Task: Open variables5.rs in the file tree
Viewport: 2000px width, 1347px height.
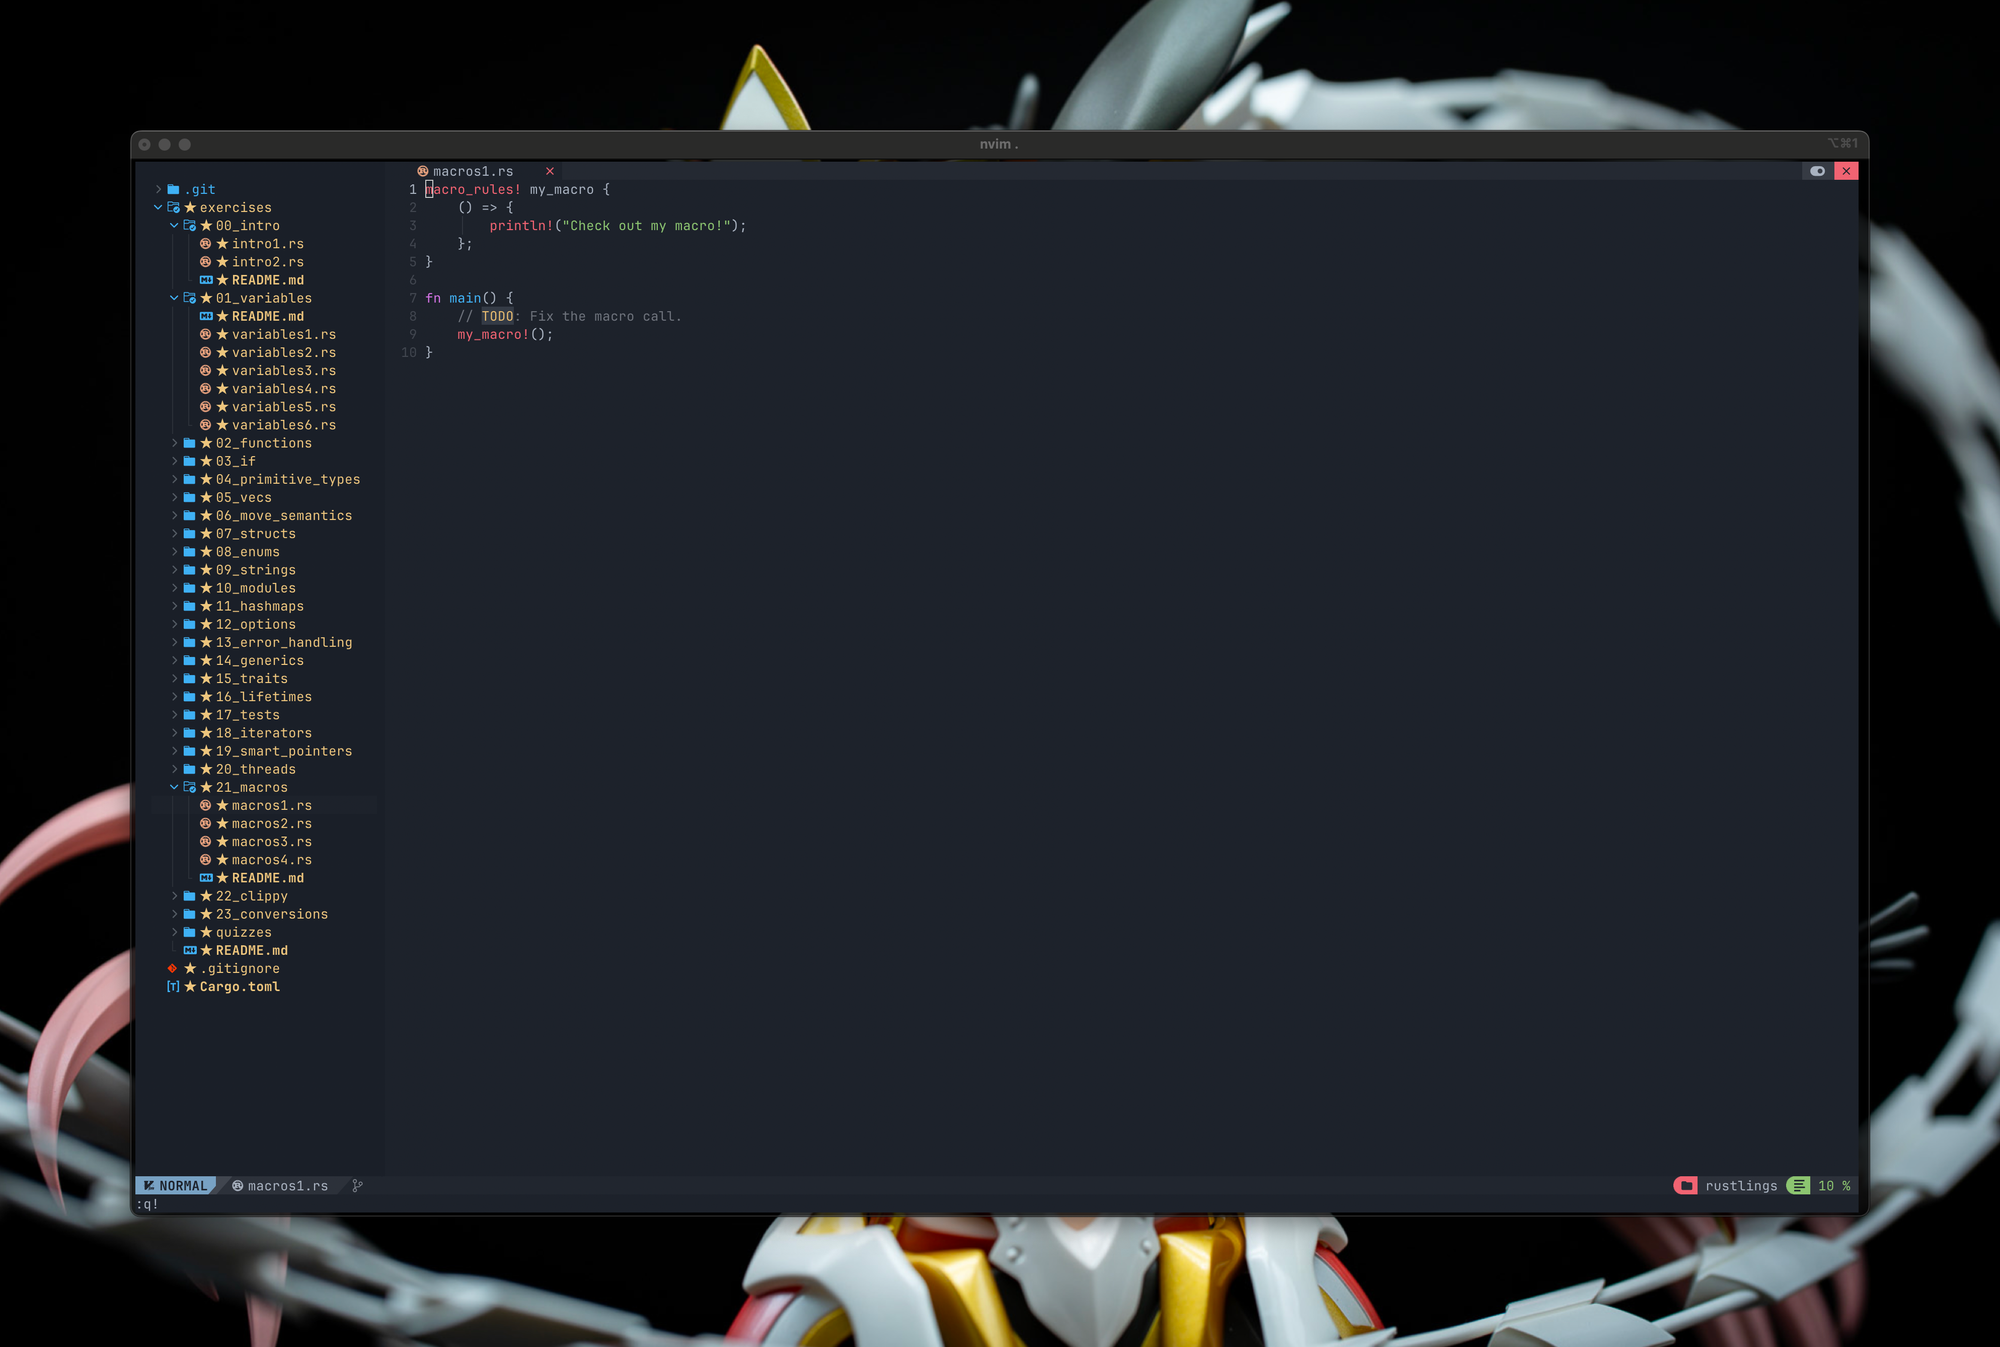Action: click(284, 407)
